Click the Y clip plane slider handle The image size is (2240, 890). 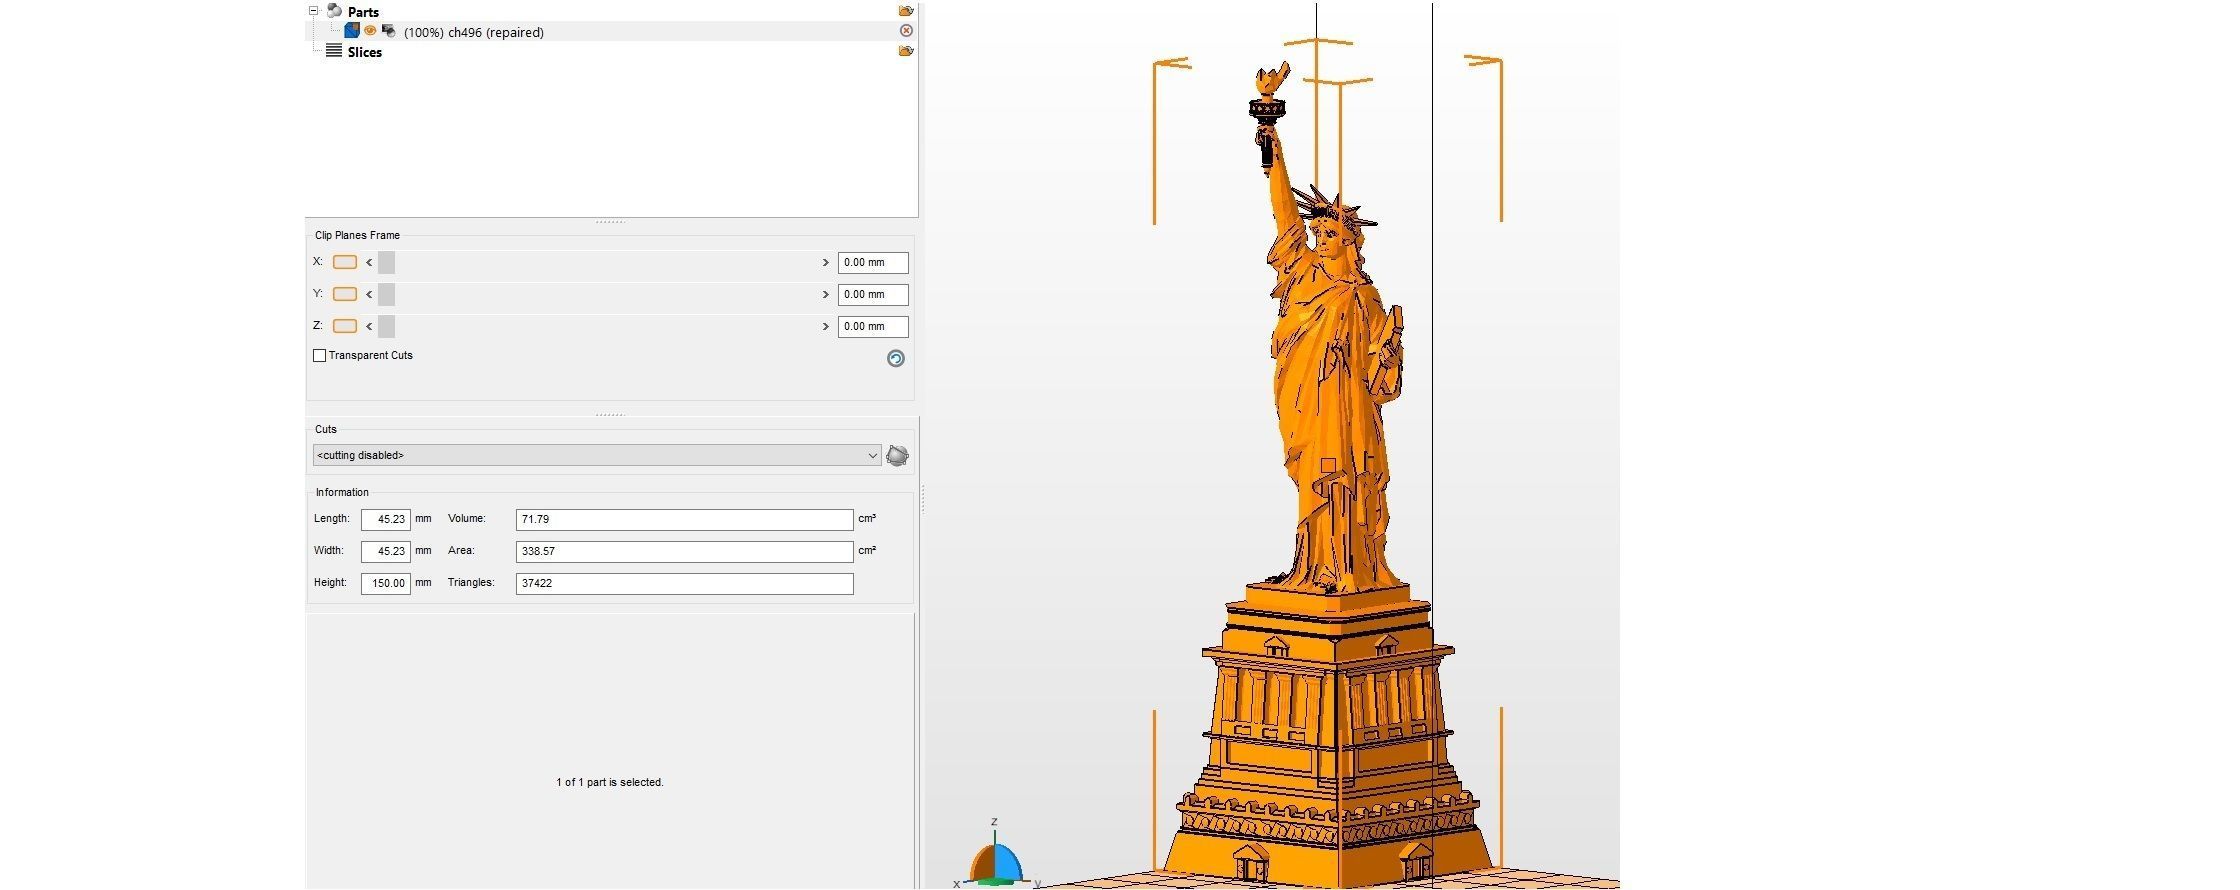387,295
